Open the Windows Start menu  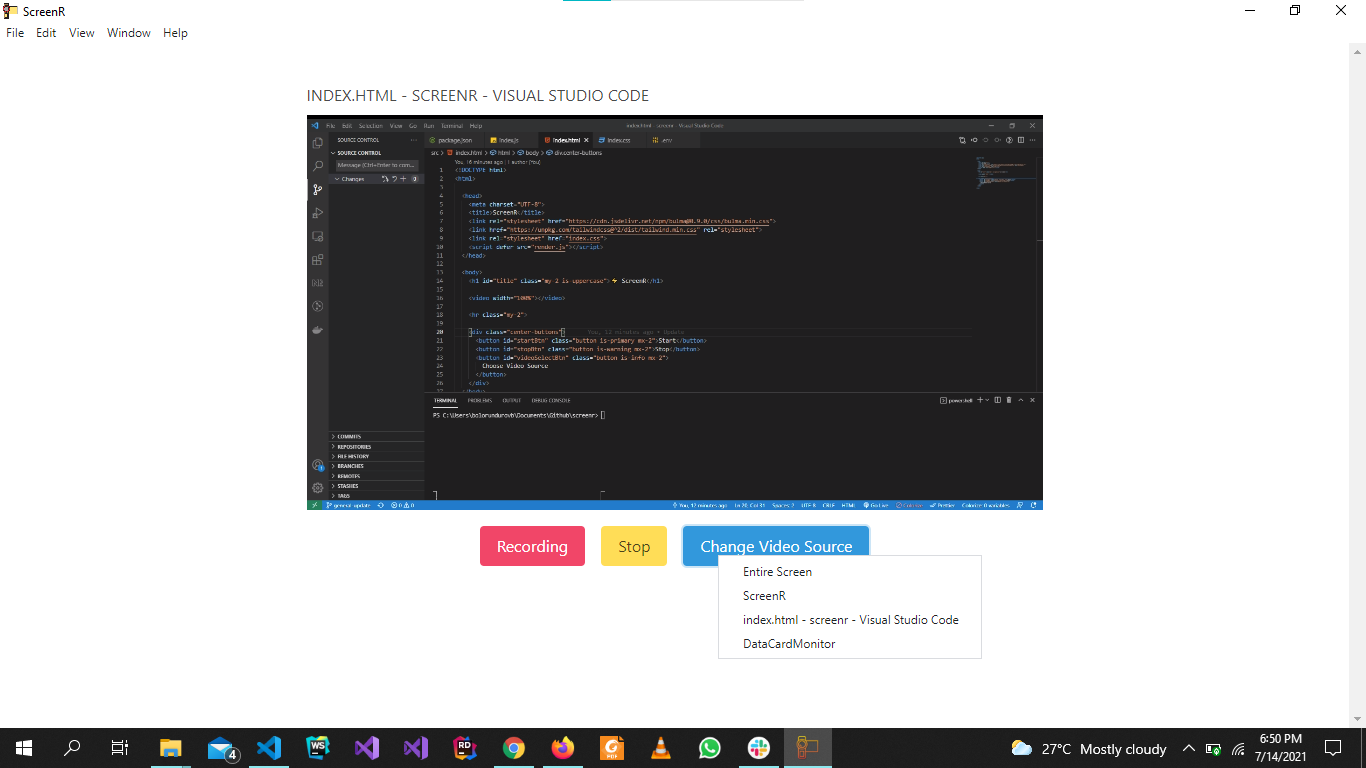point(24,748)
